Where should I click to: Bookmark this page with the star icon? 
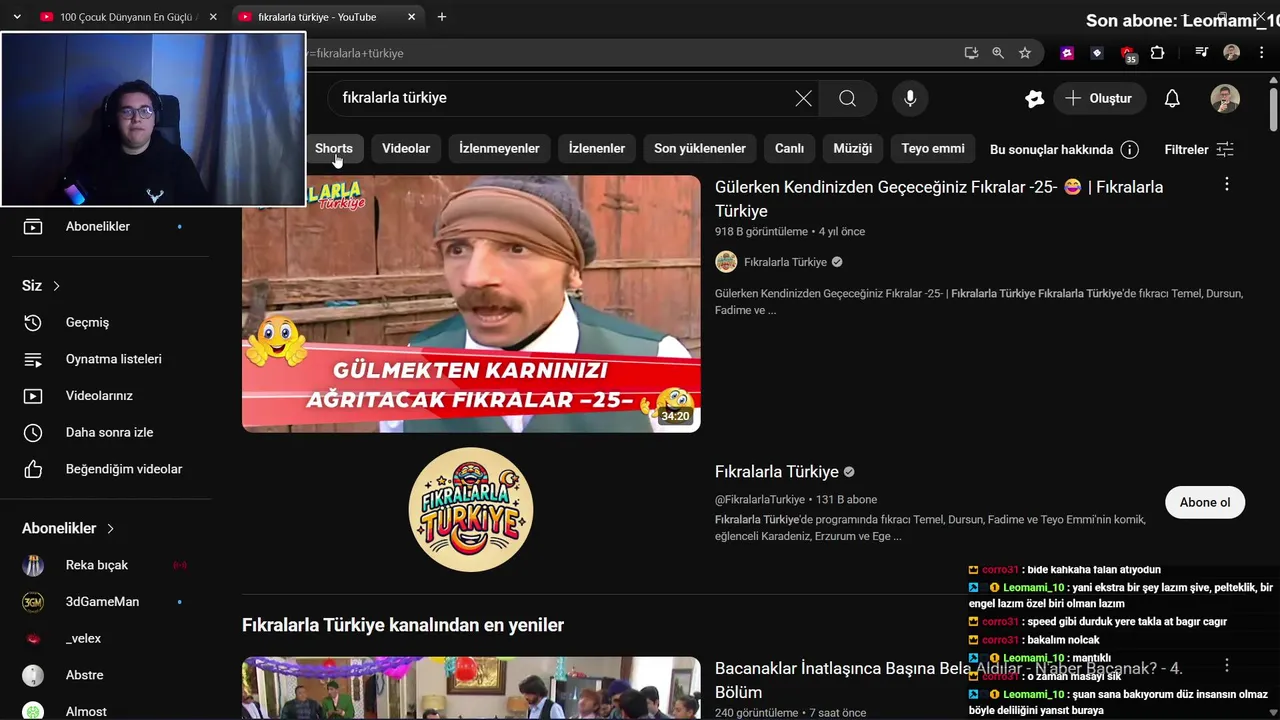1025,53
